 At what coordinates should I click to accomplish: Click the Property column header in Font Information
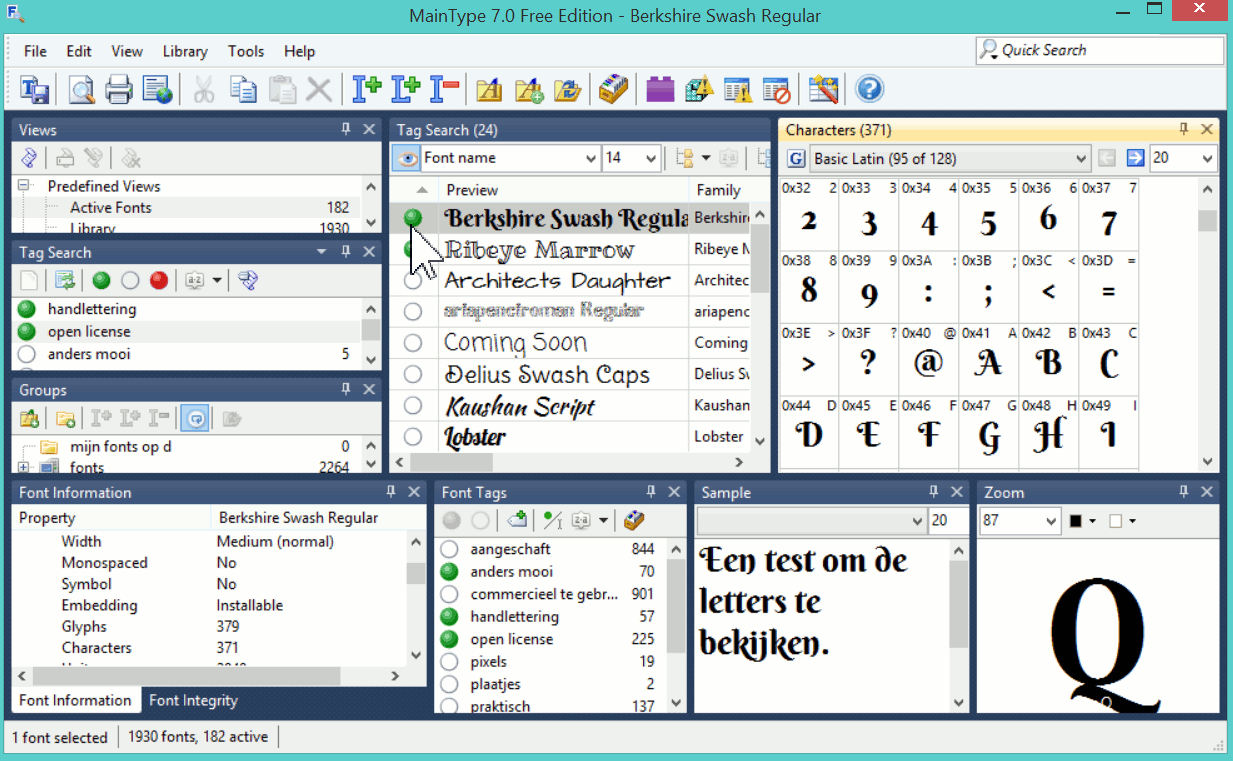[113, 518]
